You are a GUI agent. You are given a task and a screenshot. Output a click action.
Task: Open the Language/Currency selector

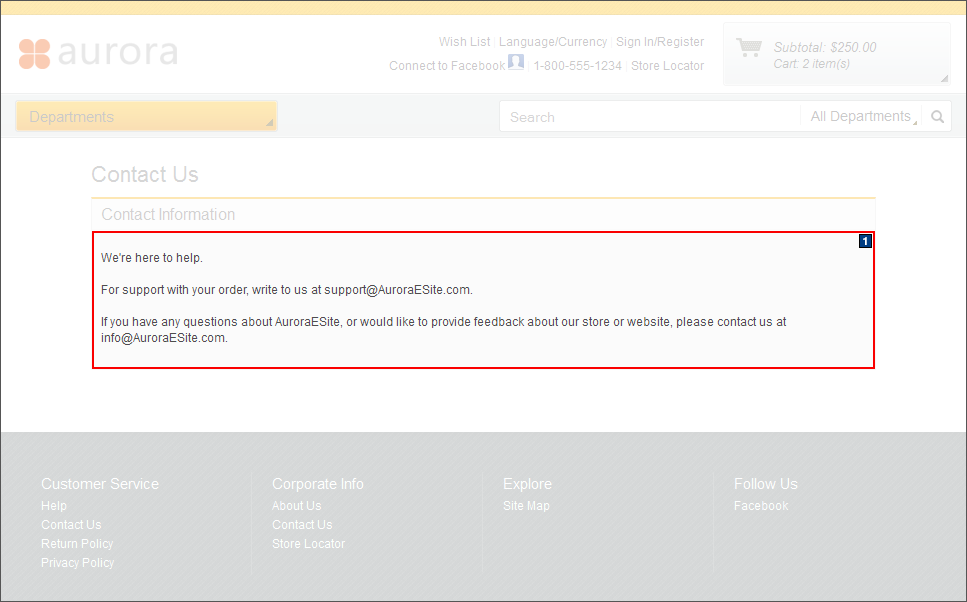coord(553,42)
